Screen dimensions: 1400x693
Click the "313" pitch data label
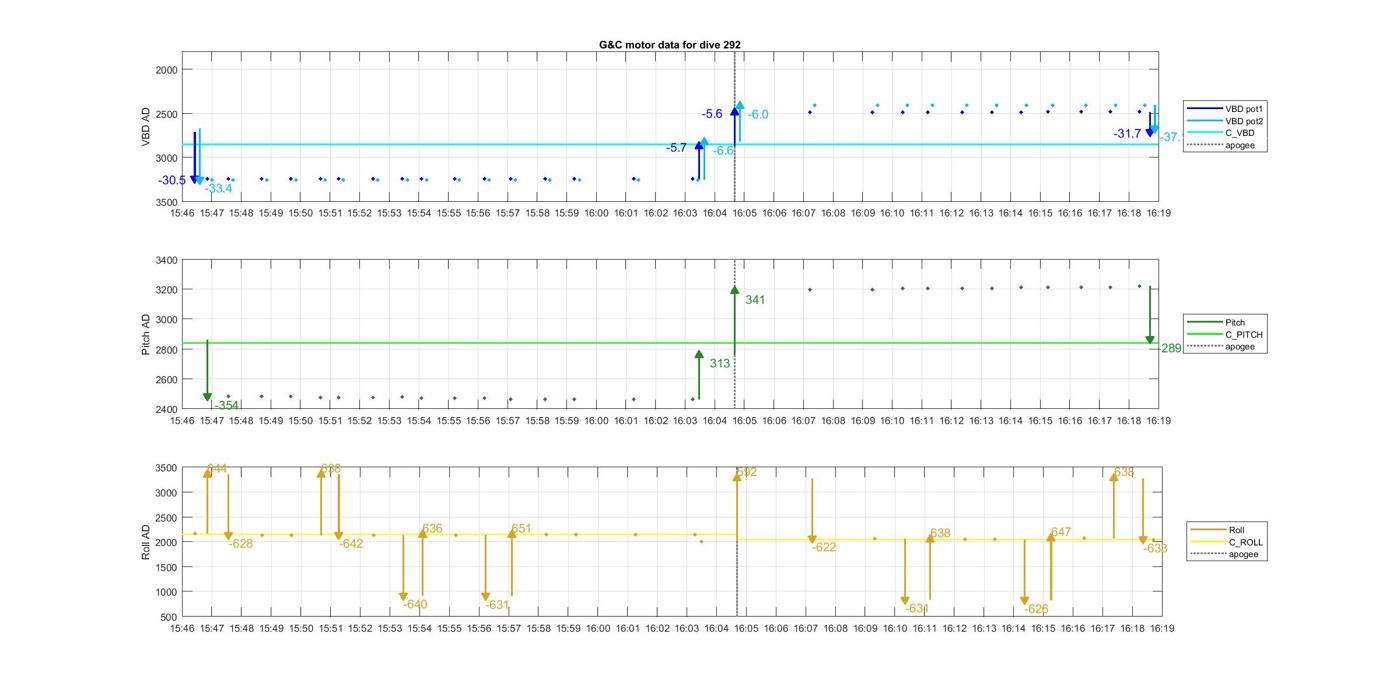tap(720, 364)
